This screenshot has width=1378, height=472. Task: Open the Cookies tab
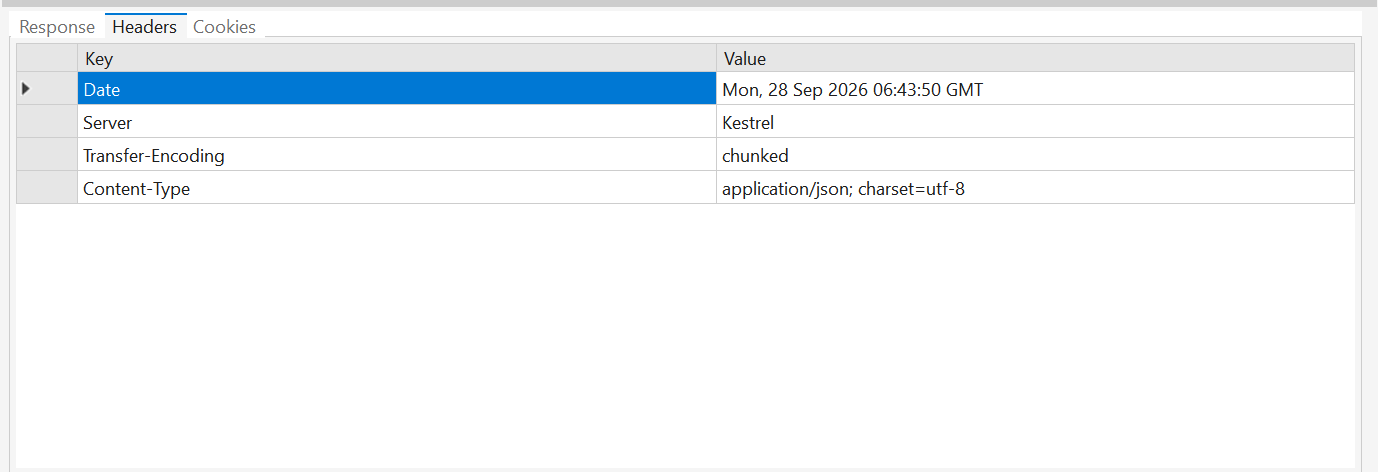(224, 27)
